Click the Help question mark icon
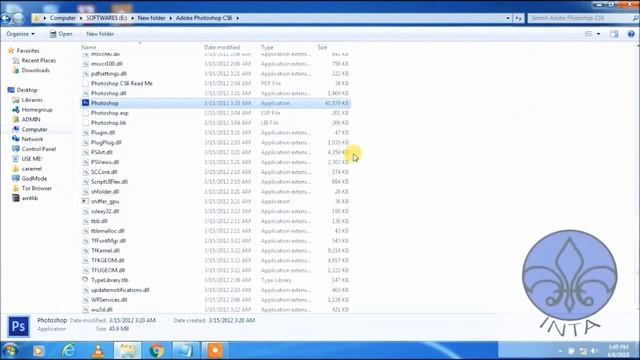This screenshot has height=360, width=640. click(631, 34)
